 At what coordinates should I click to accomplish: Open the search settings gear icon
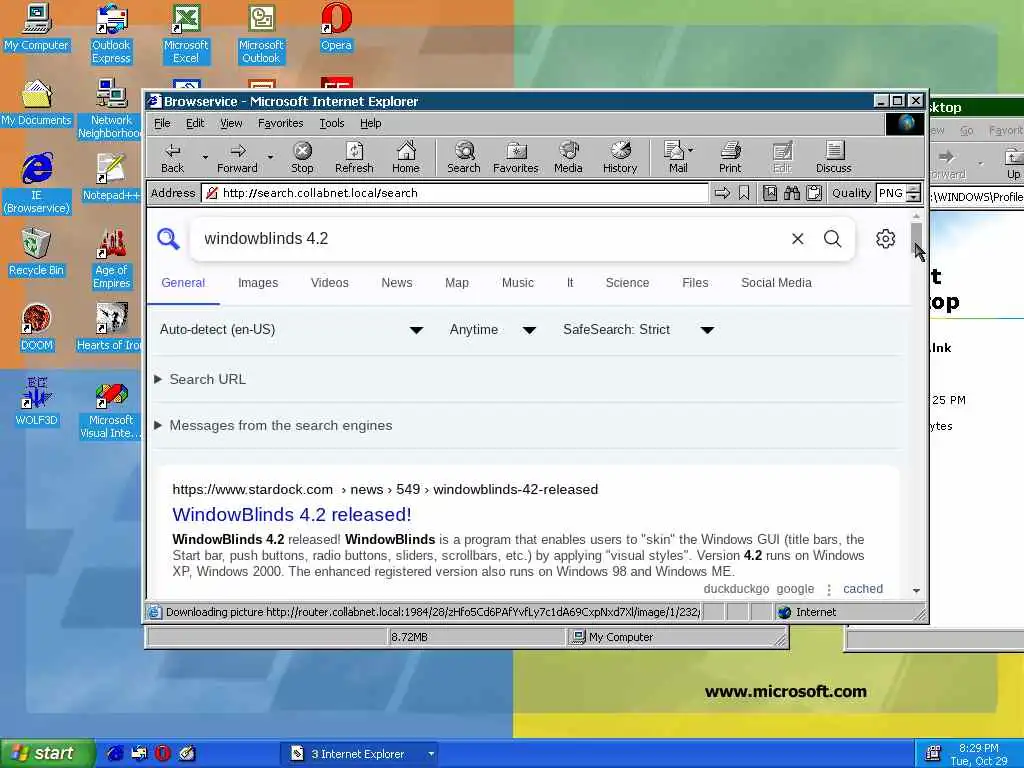click(886, 239)
